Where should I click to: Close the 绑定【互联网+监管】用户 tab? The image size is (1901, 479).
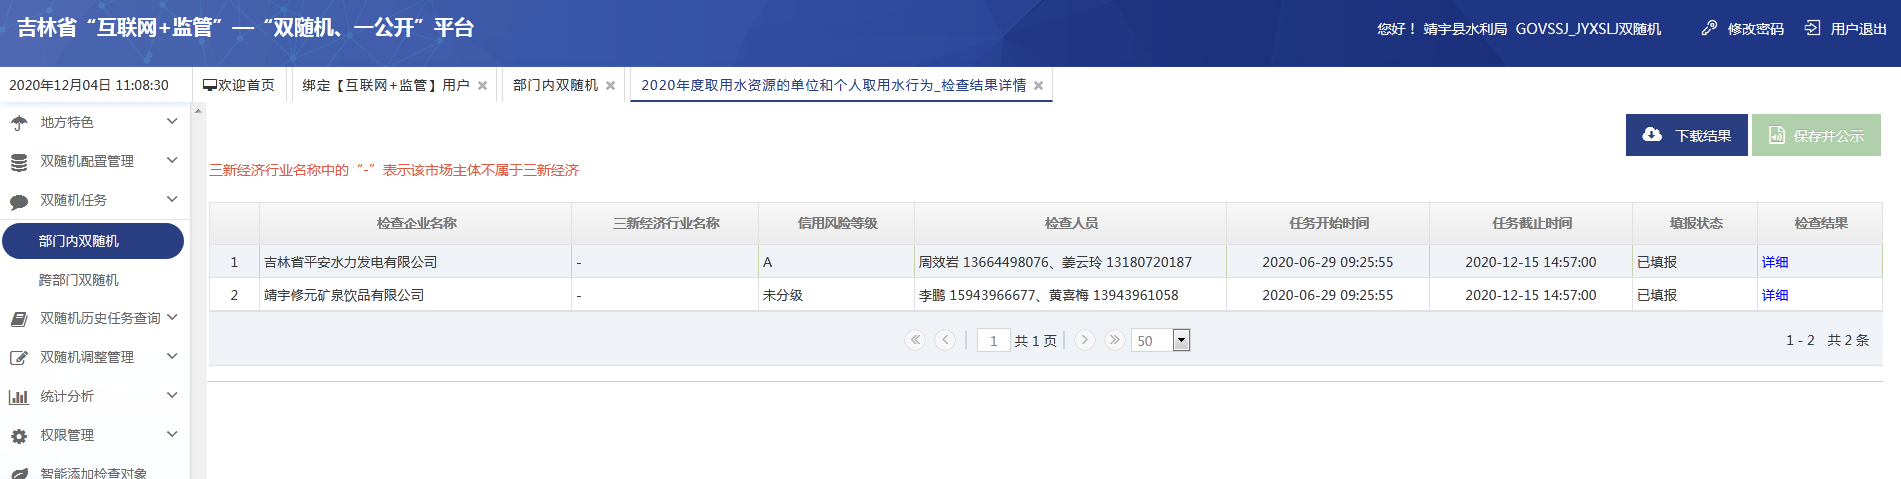point(483,86)
